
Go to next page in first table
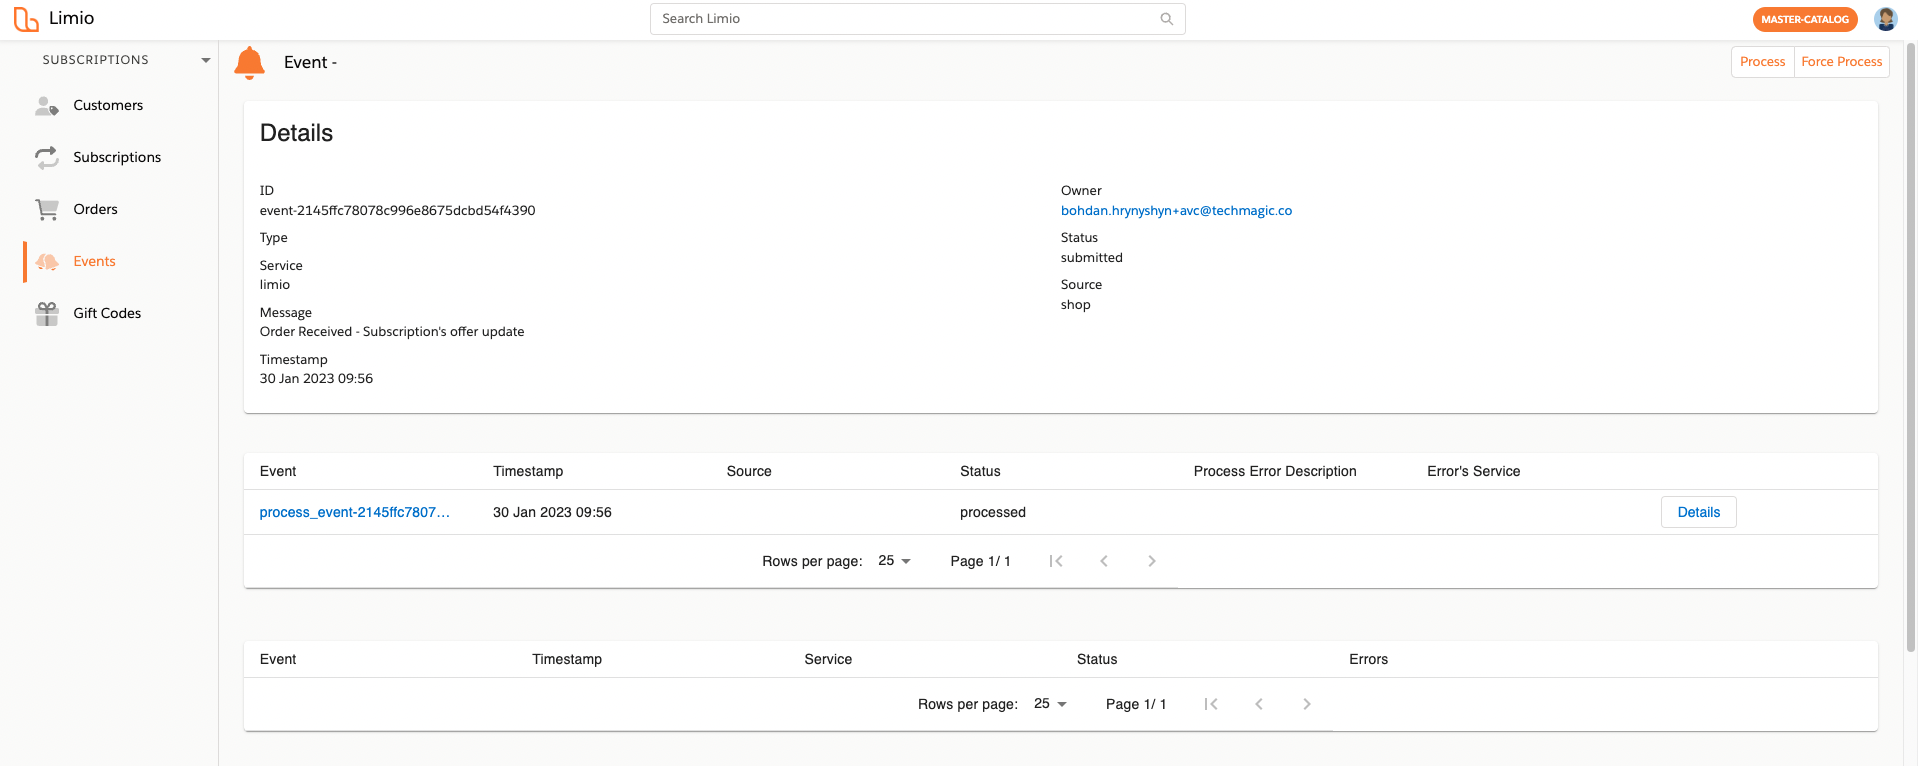point(1152,561)
